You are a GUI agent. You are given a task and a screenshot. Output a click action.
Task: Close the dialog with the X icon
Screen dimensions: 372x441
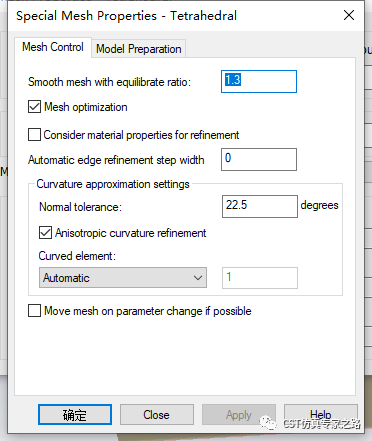coord(349,15)
